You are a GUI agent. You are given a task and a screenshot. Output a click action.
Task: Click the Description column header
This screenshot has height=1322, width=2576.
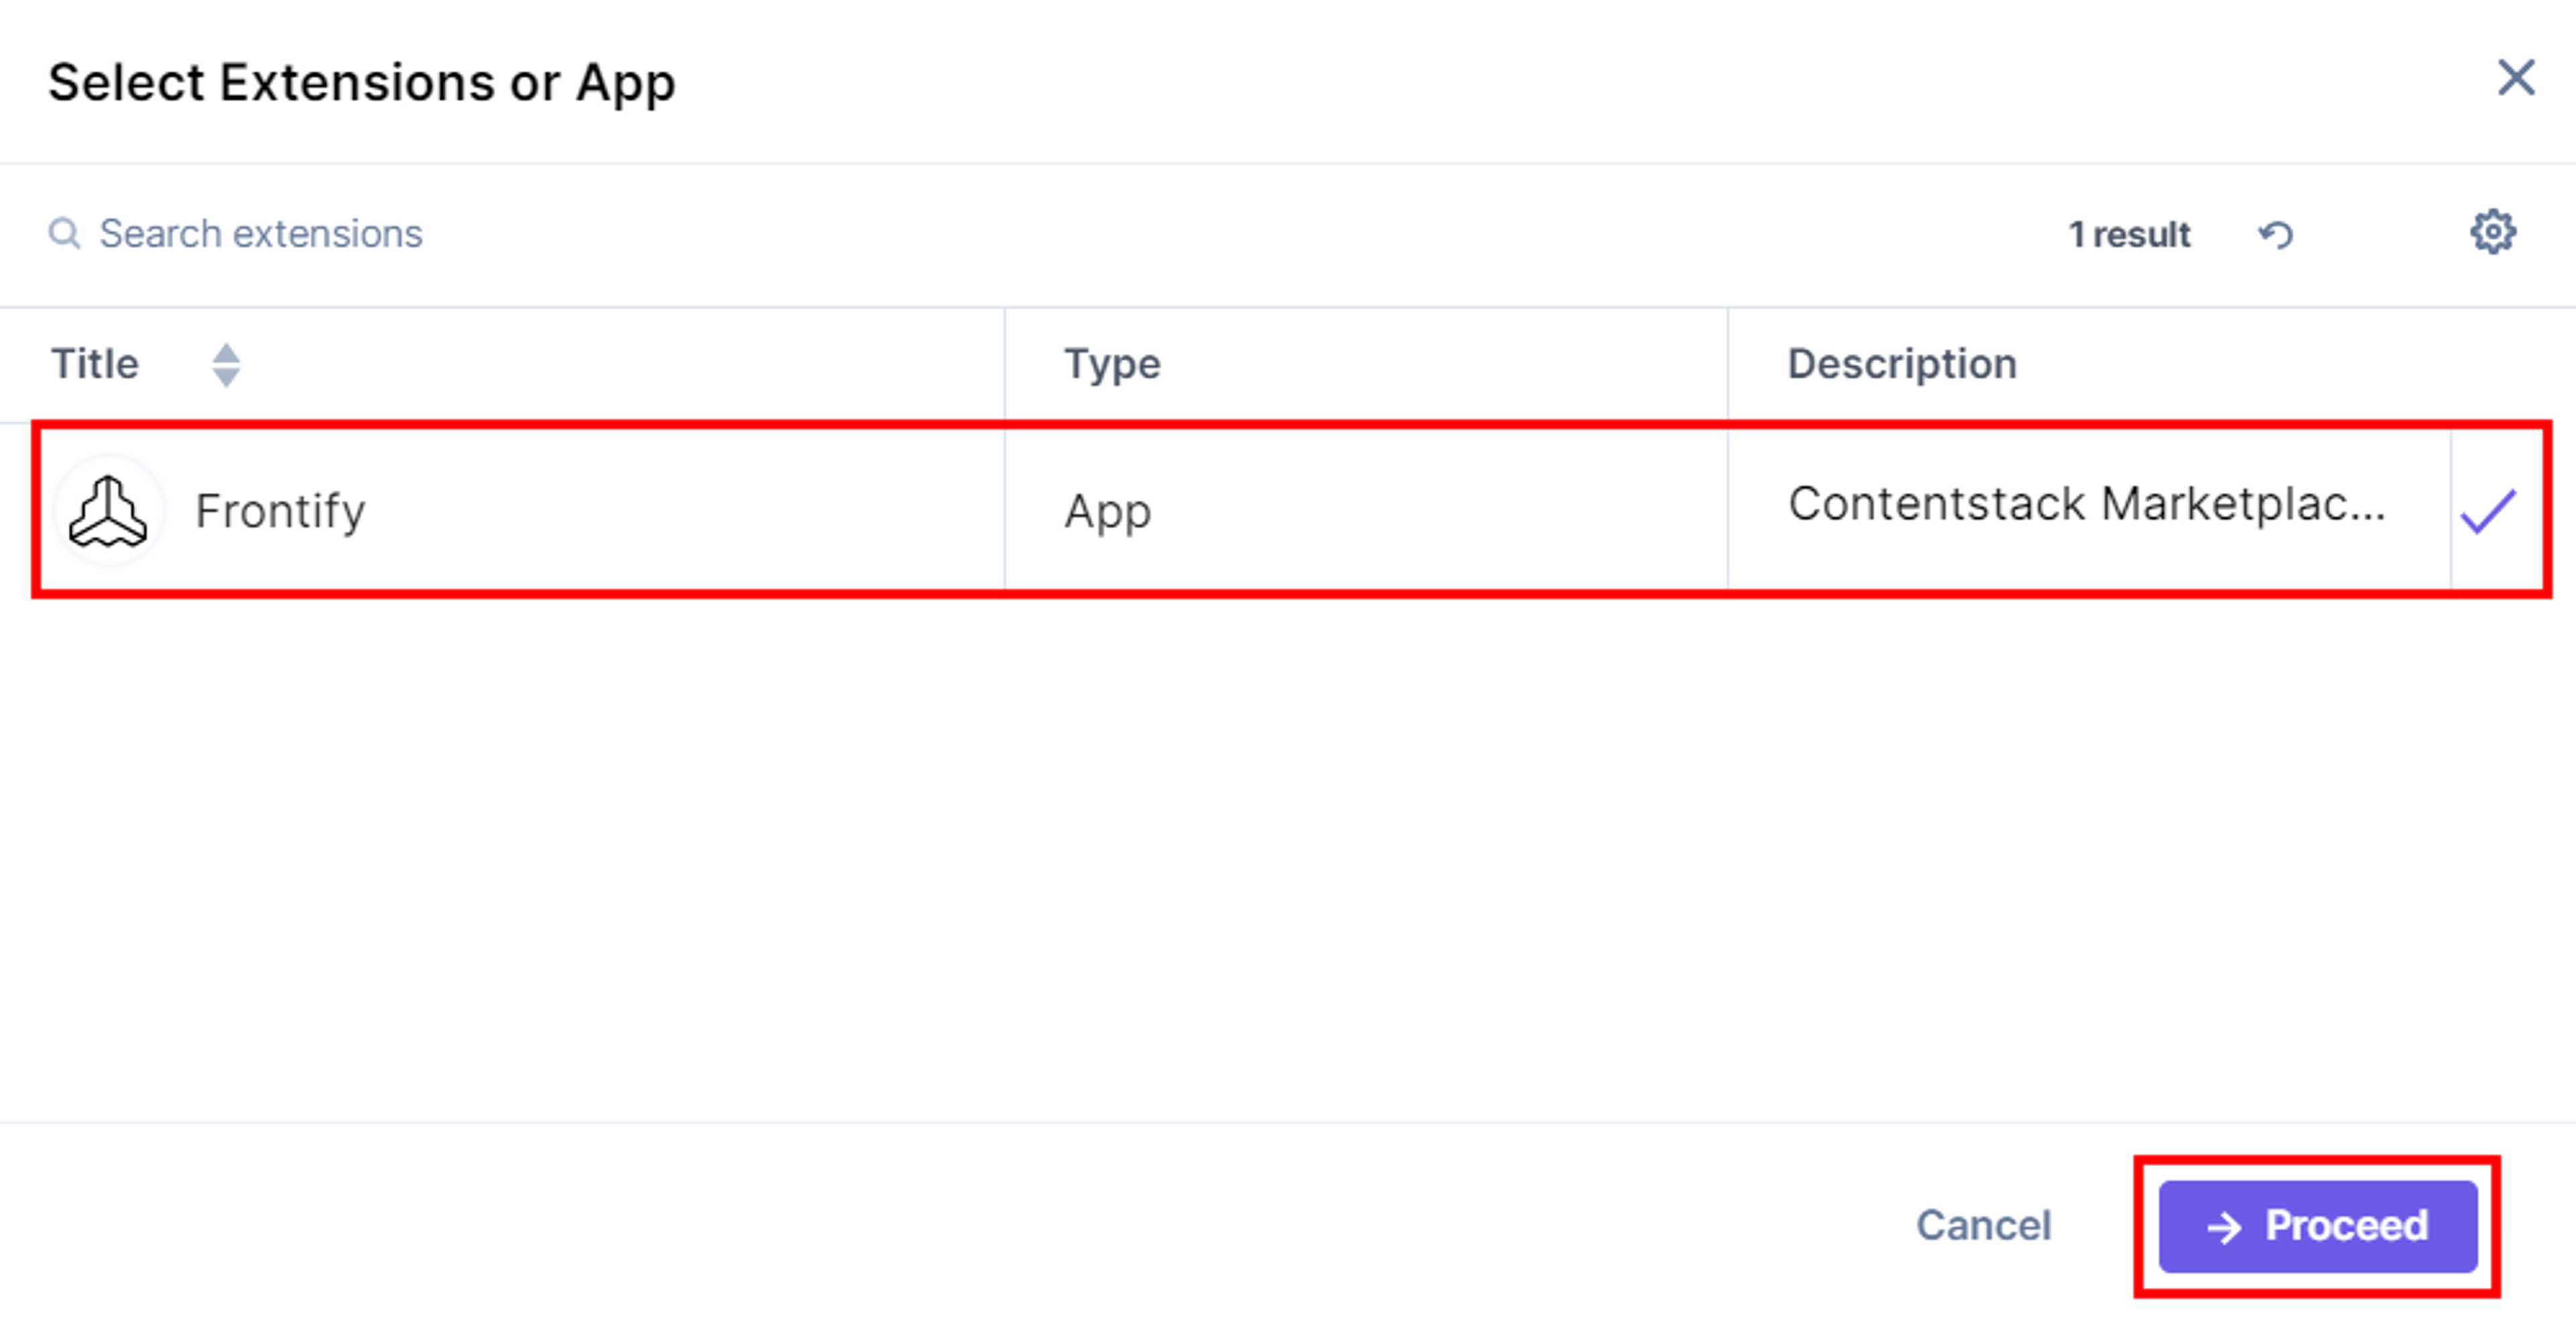click(1902, 364)
